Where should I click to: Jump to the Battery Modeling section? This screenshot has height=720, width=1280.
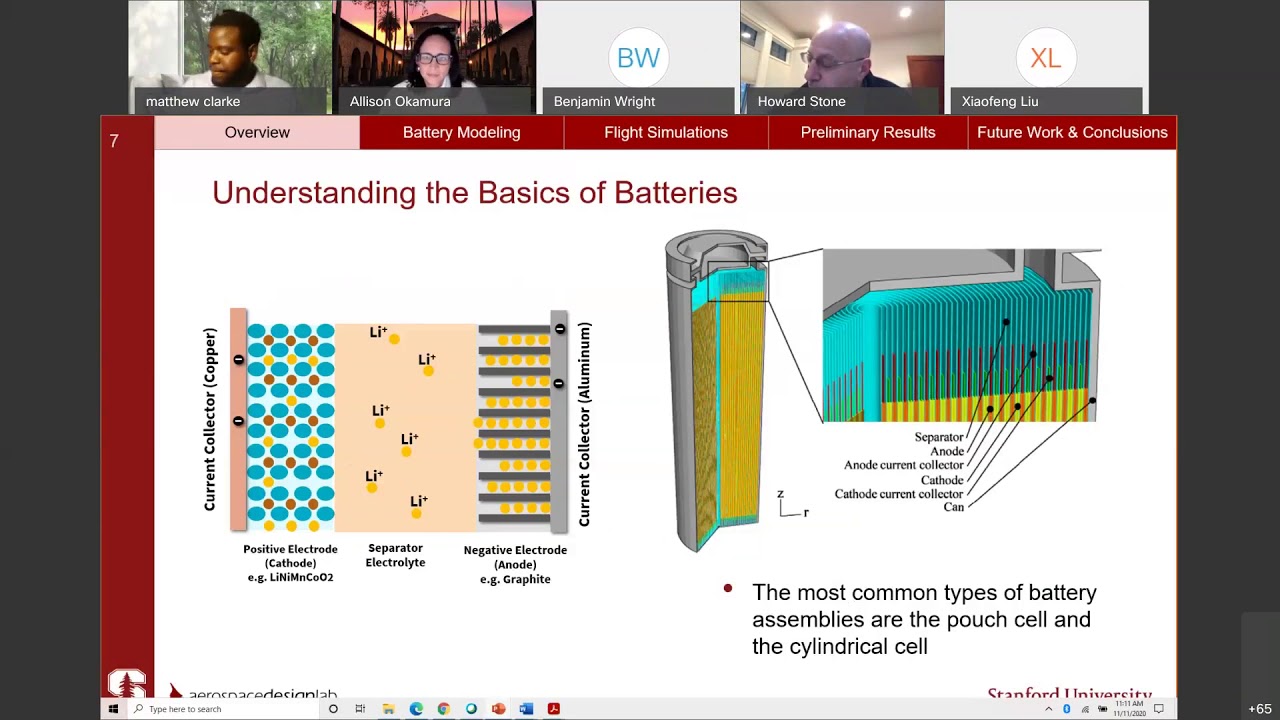click(461, 132)
